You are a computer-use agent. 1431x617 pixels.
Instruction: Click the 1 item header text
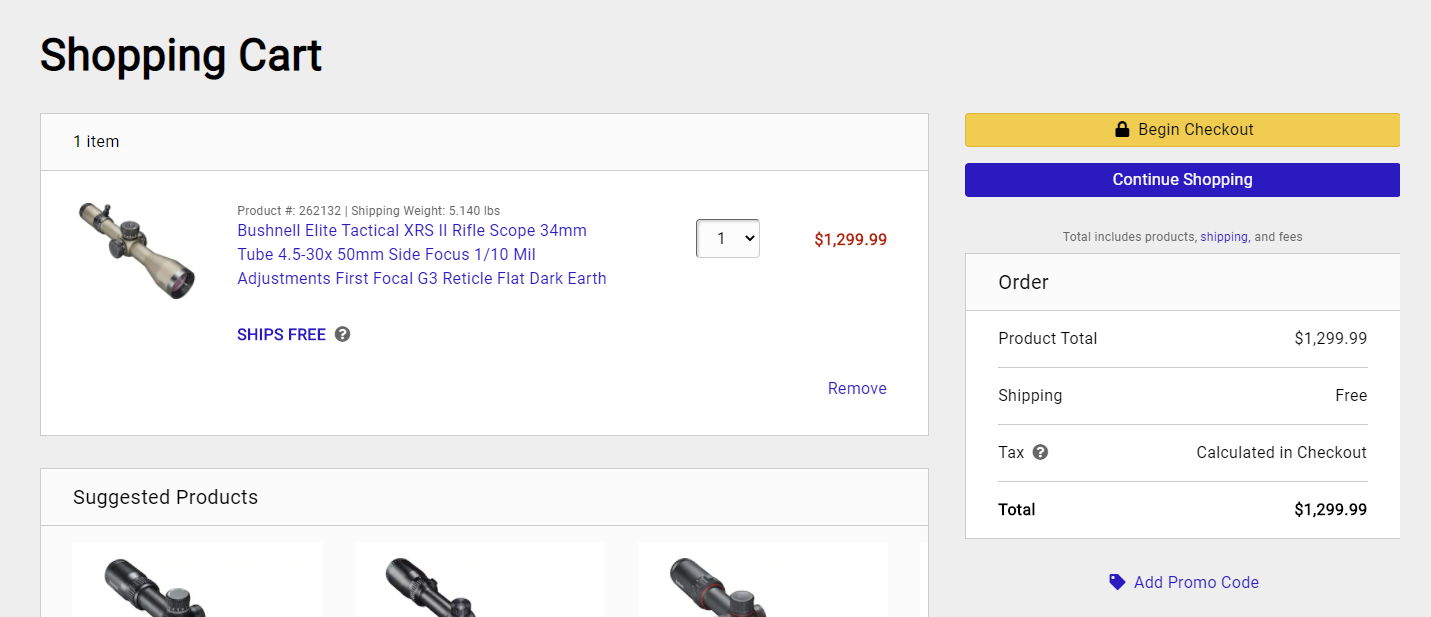pos(96,142)
